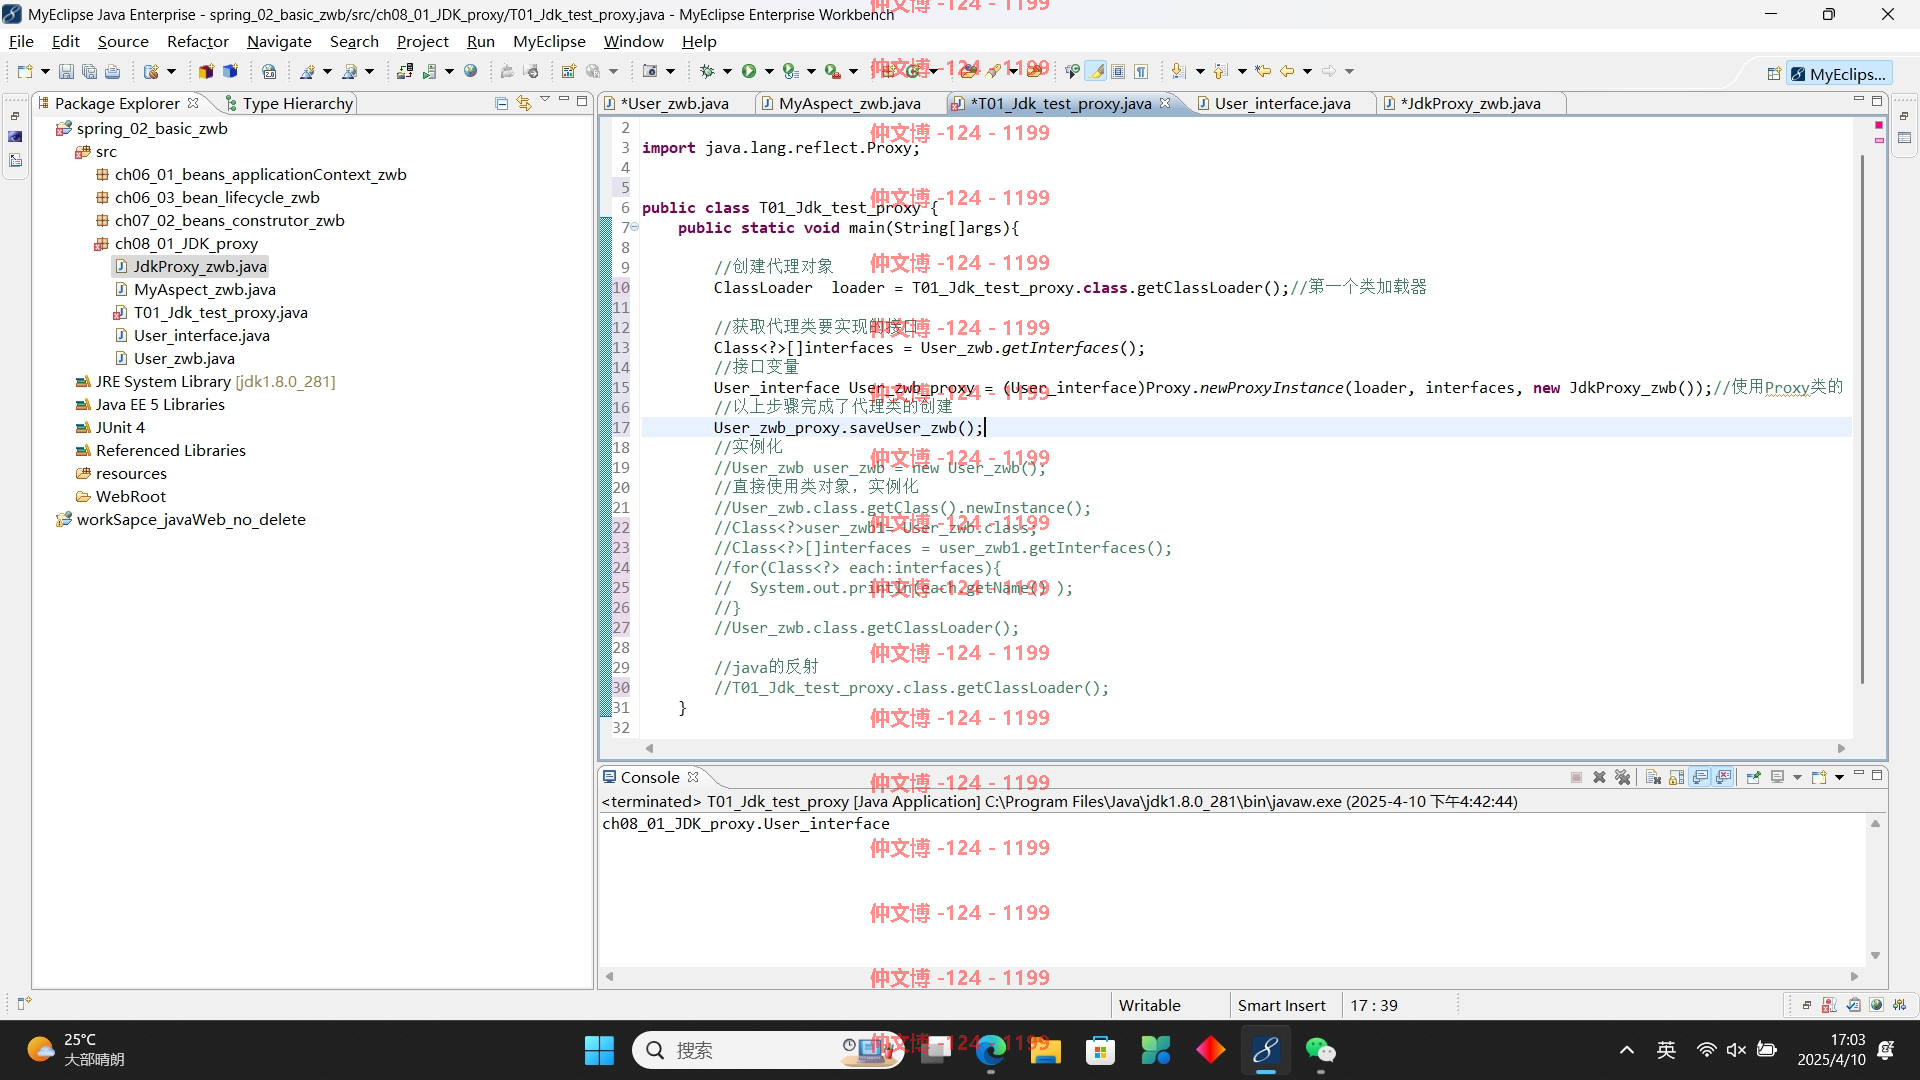Click the error marker in overview ruler

(x=1879, y=124)
